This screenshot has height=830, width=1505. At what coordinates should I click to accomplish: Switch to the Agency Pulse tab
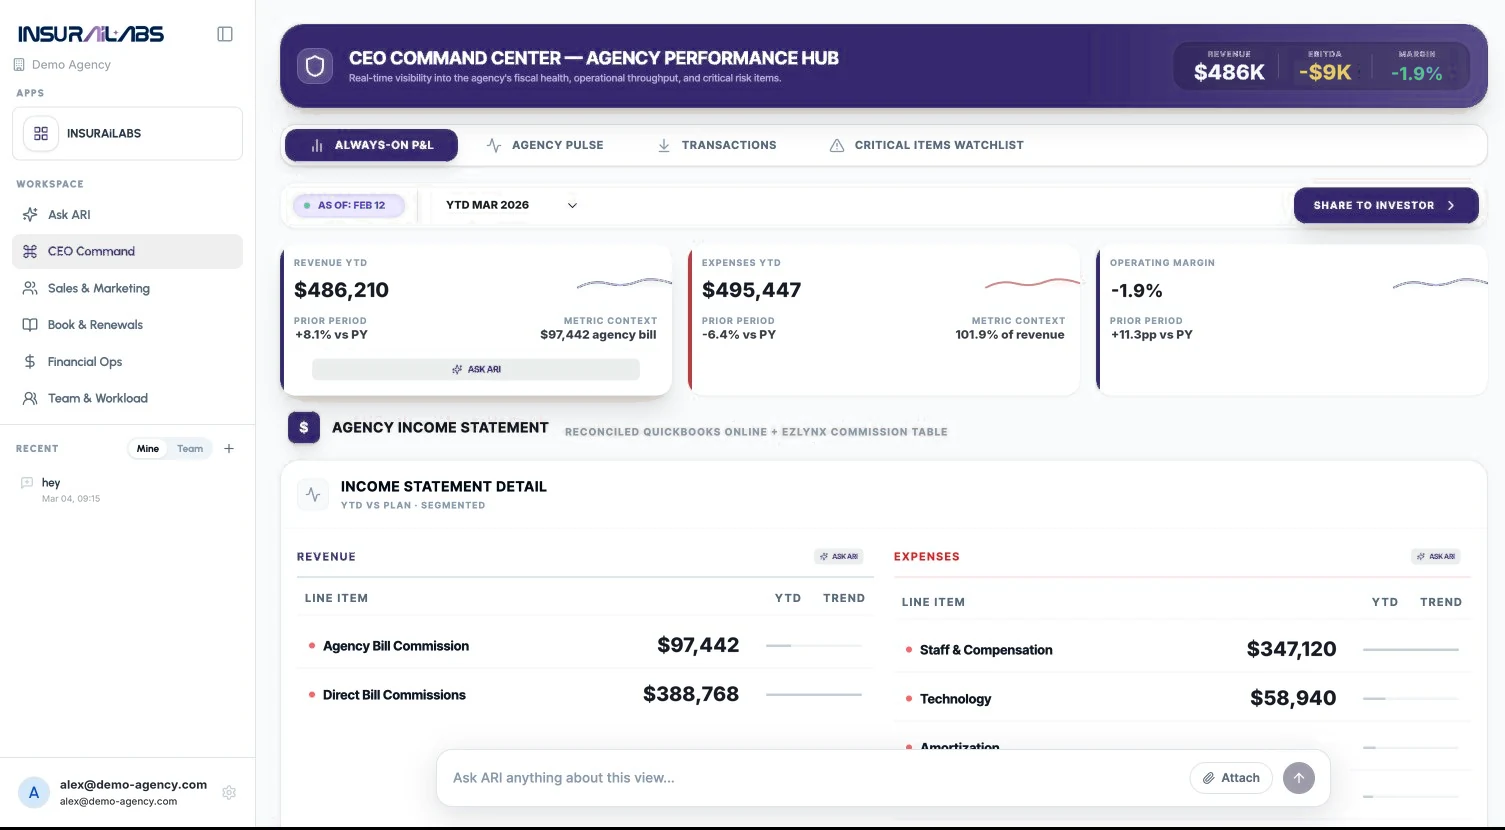[545, 145]
